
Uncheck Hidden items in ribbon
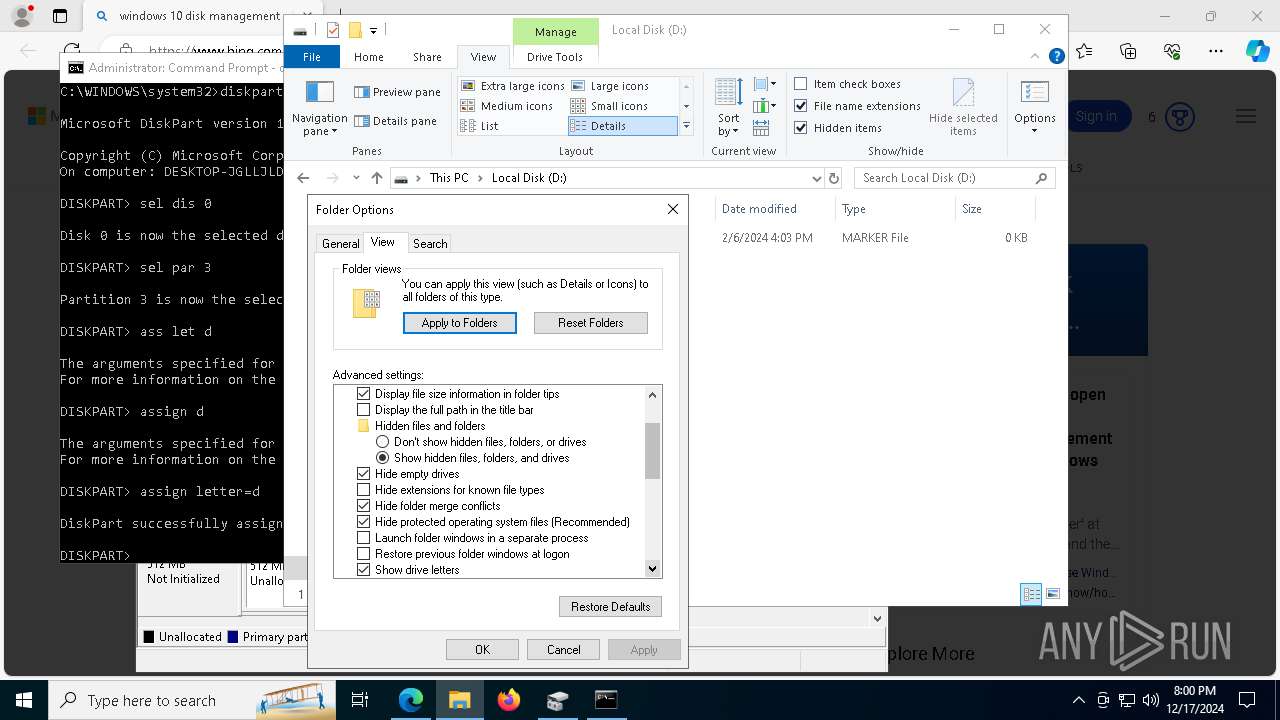point(838,128)
